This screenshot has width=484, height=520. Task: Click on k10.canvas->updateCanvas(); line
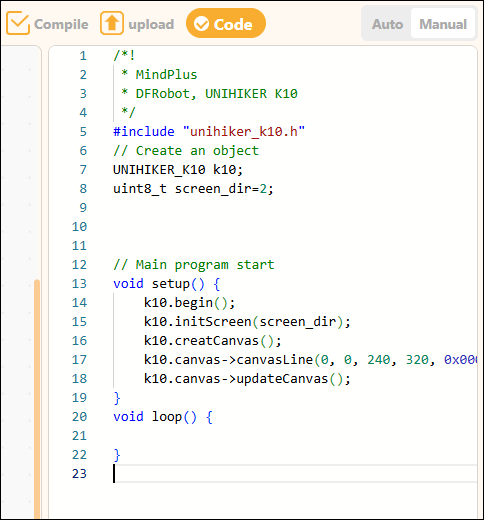pyautogui.click(x=247, y=379)
